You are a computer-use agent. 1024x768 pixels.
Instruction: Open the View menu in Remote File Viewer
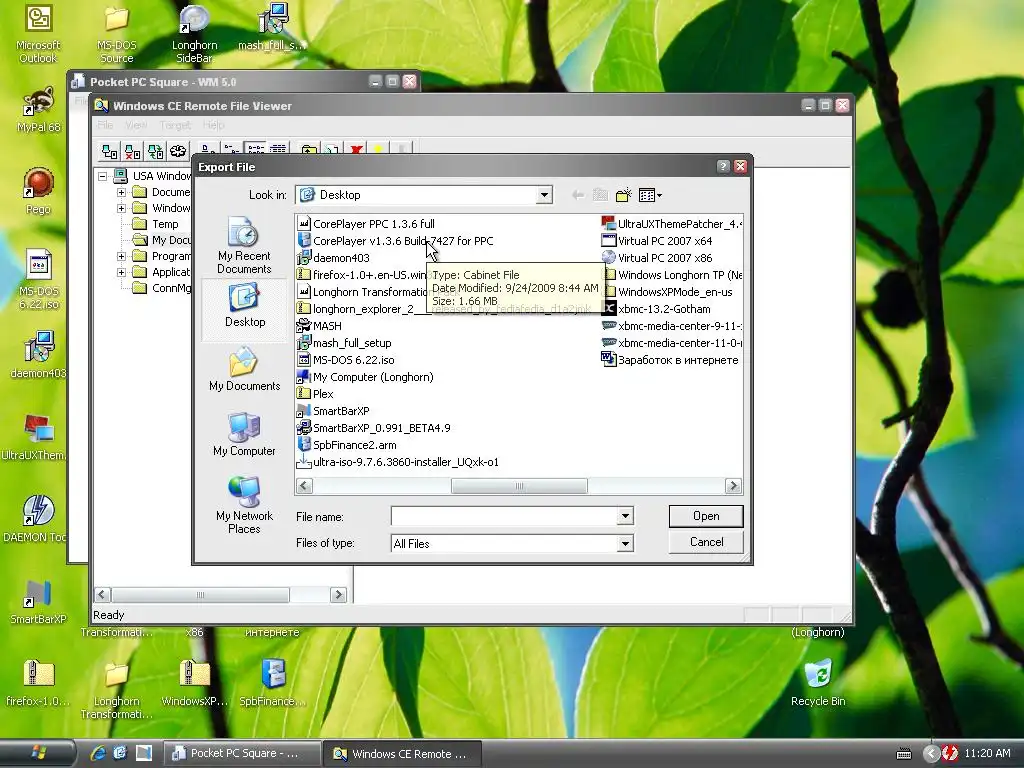coord(136,125)
